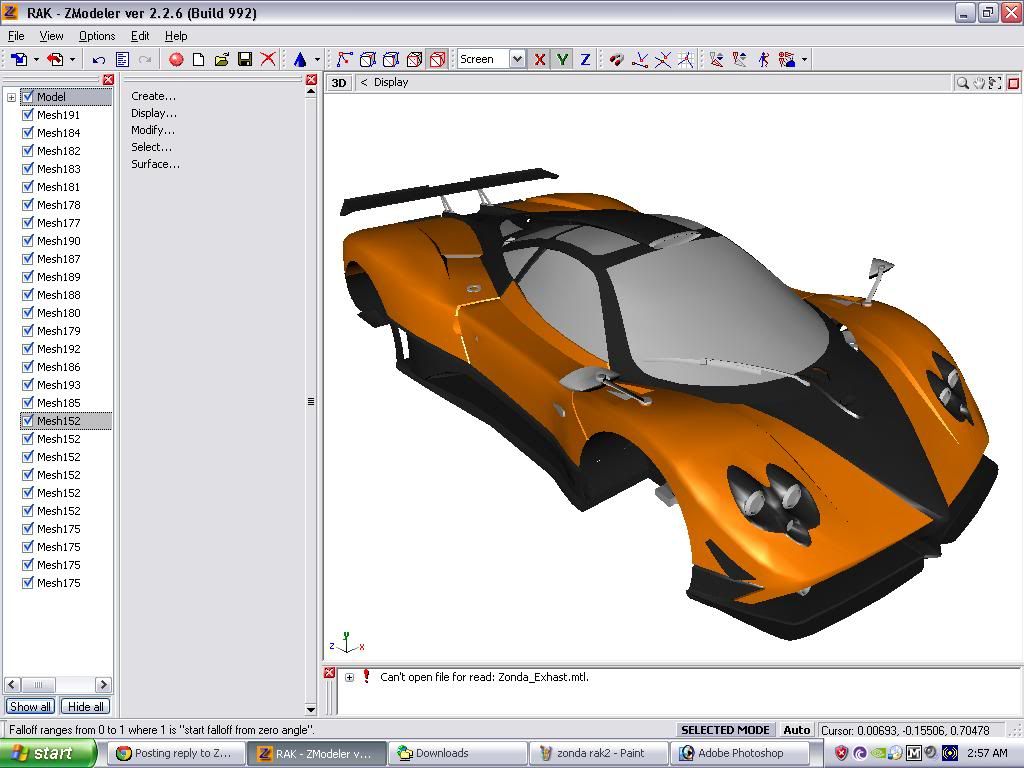Click the red X delete icon

tap(268, 60)
